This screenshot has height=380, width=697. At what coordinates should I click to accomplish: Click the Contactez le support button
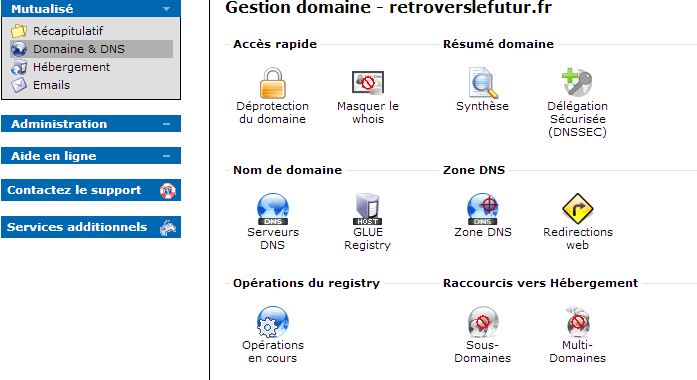91,190
